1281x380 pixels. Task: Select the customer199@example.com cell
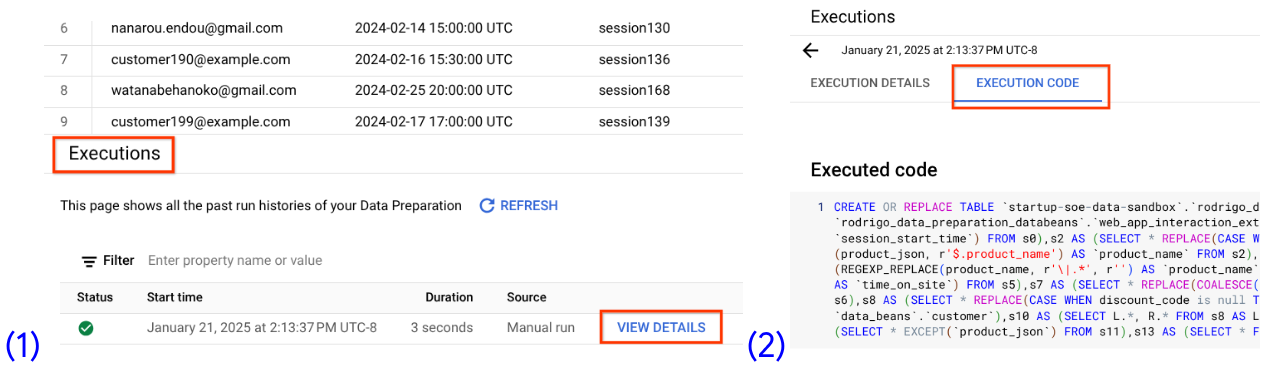201,121
